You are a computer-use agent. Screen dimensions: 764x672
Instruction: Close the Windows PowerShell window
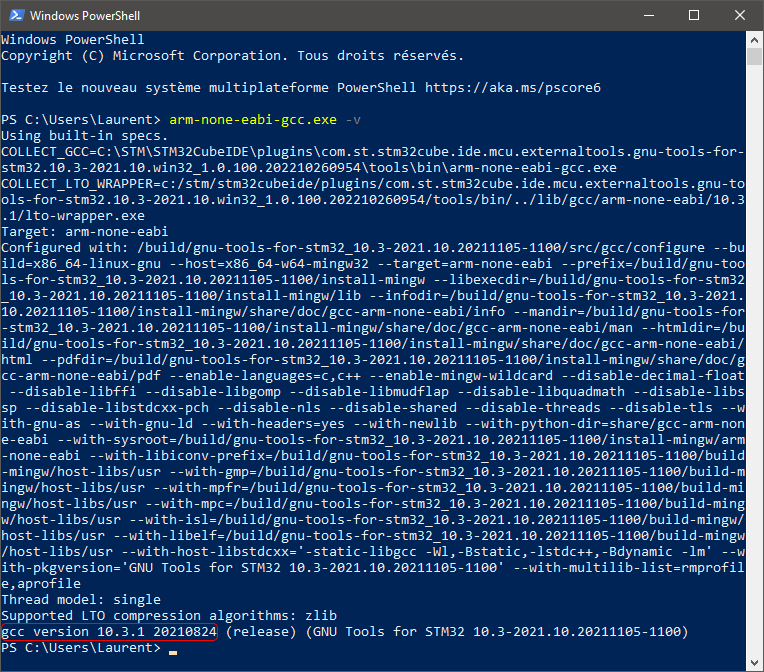point(739,15)
